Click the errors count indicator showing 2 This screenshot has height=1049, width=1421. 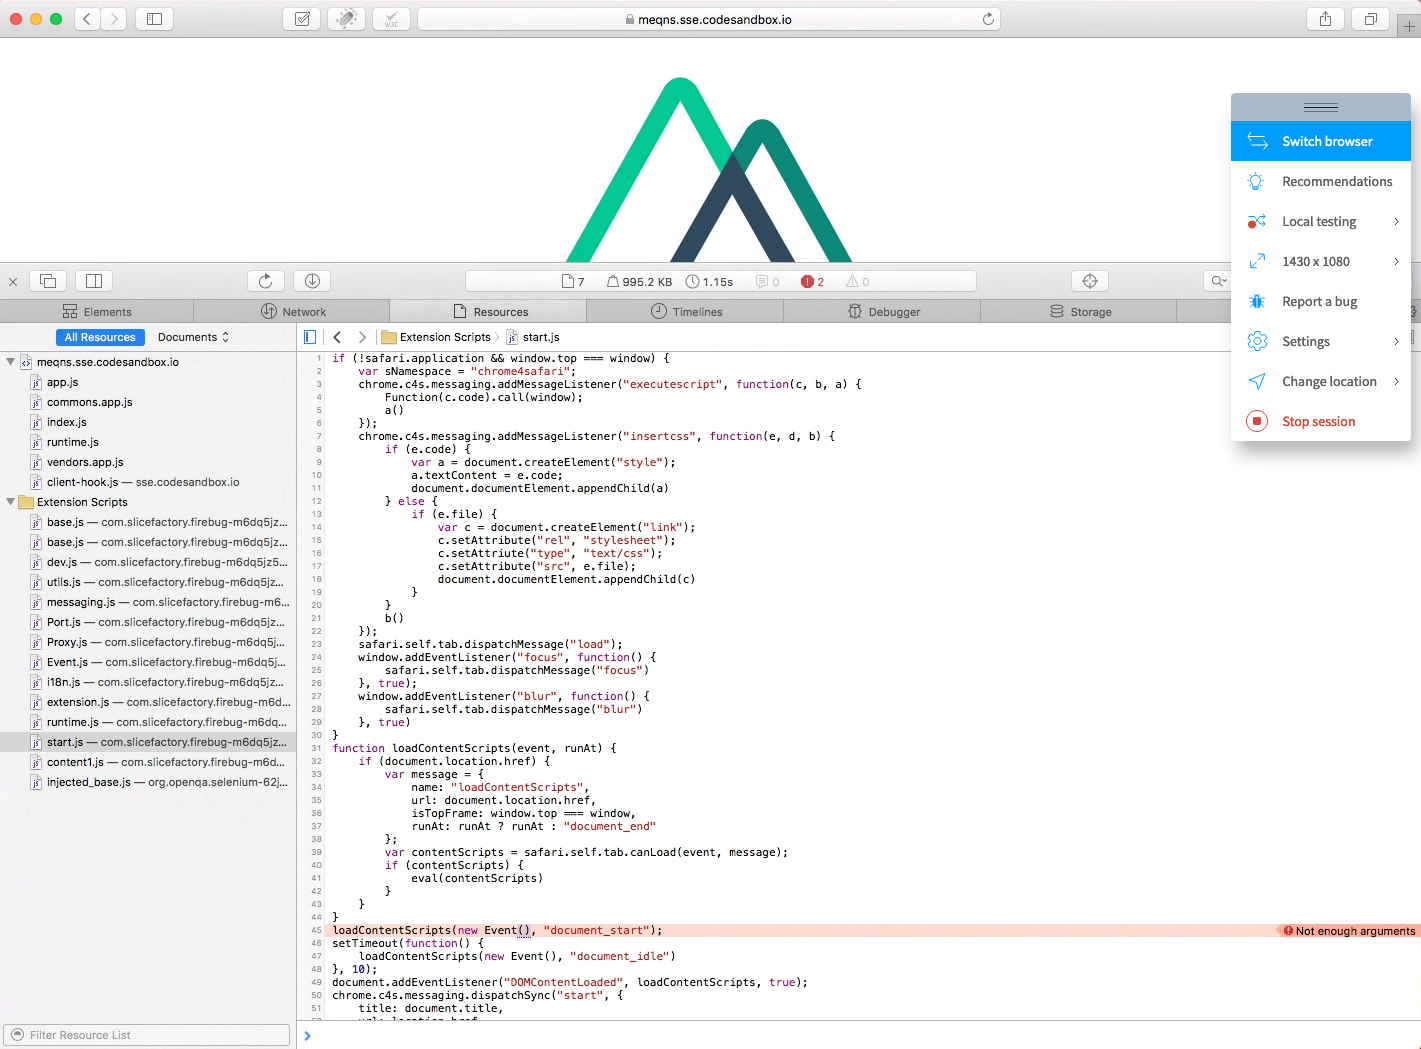(x=812, y=282)
